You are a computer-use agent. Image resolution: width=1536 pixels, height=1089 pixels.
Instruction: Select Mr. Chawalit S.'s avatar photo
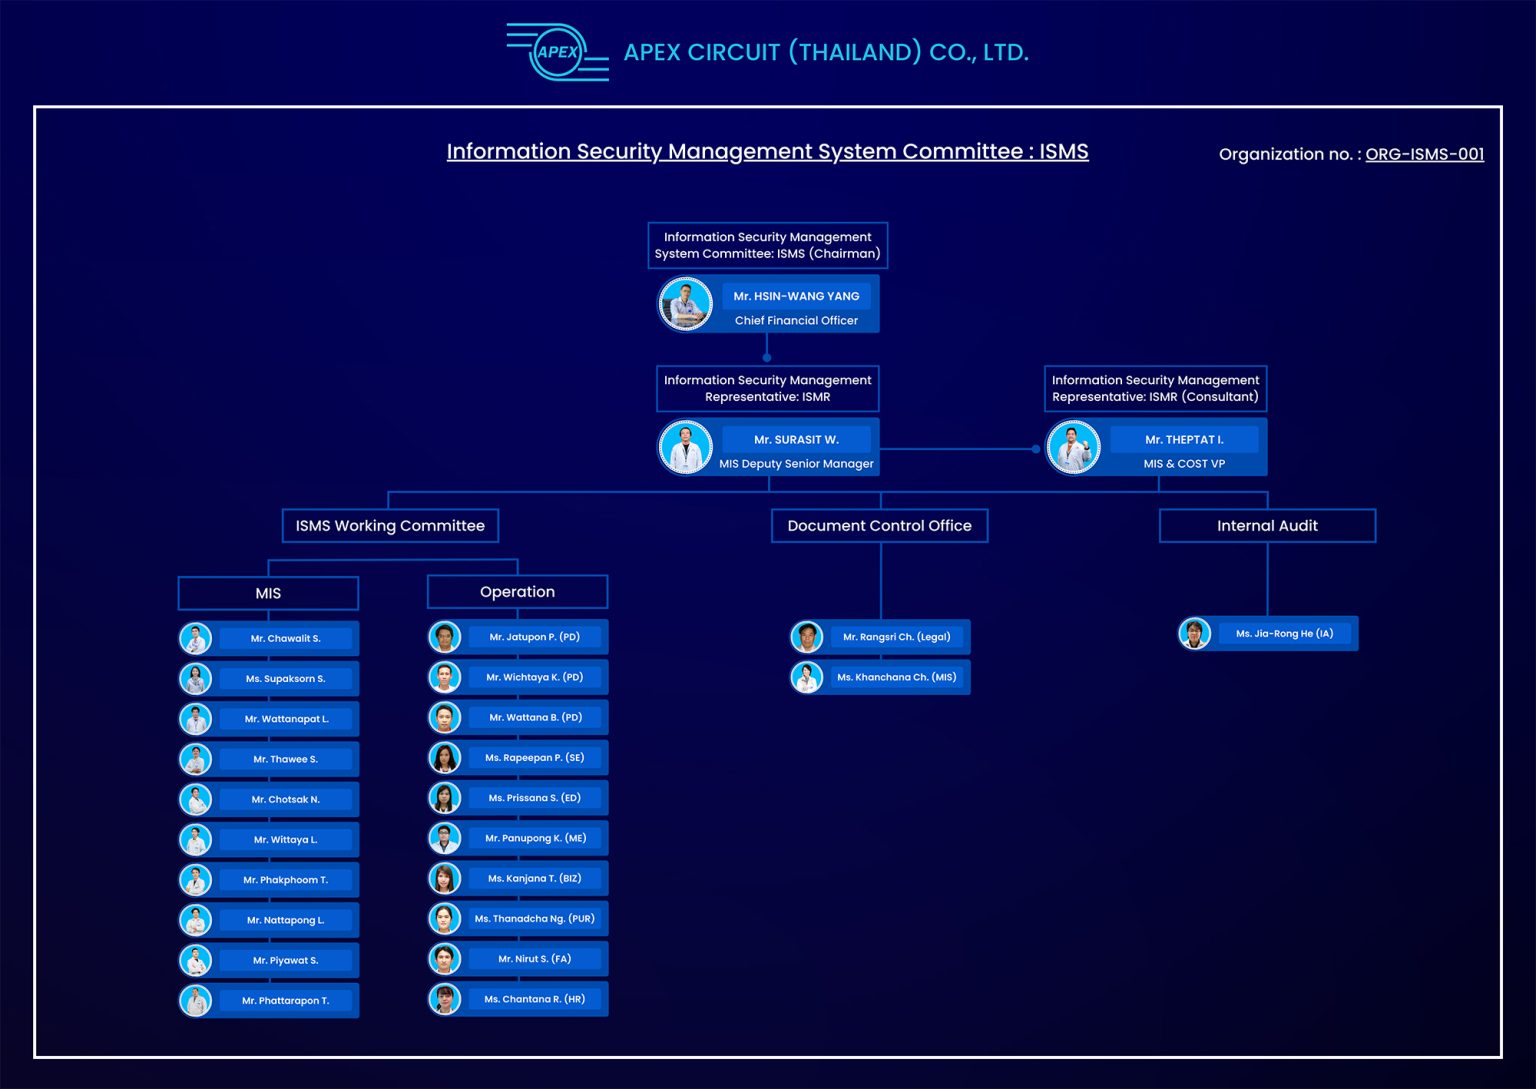195,638
